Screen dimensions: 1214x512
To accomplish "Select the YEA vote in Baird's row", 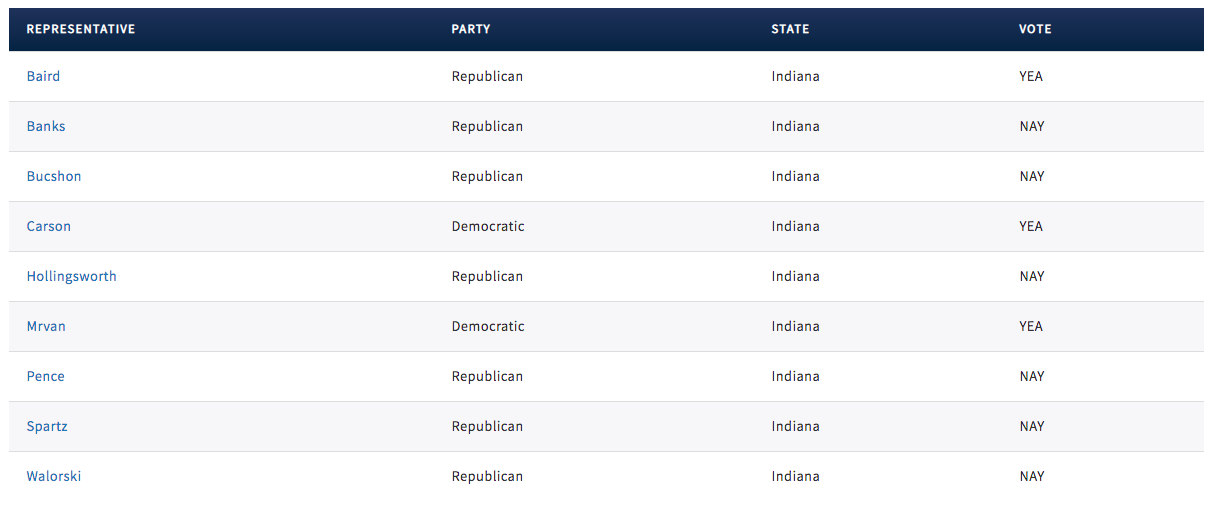I will tap(1031, 76).
